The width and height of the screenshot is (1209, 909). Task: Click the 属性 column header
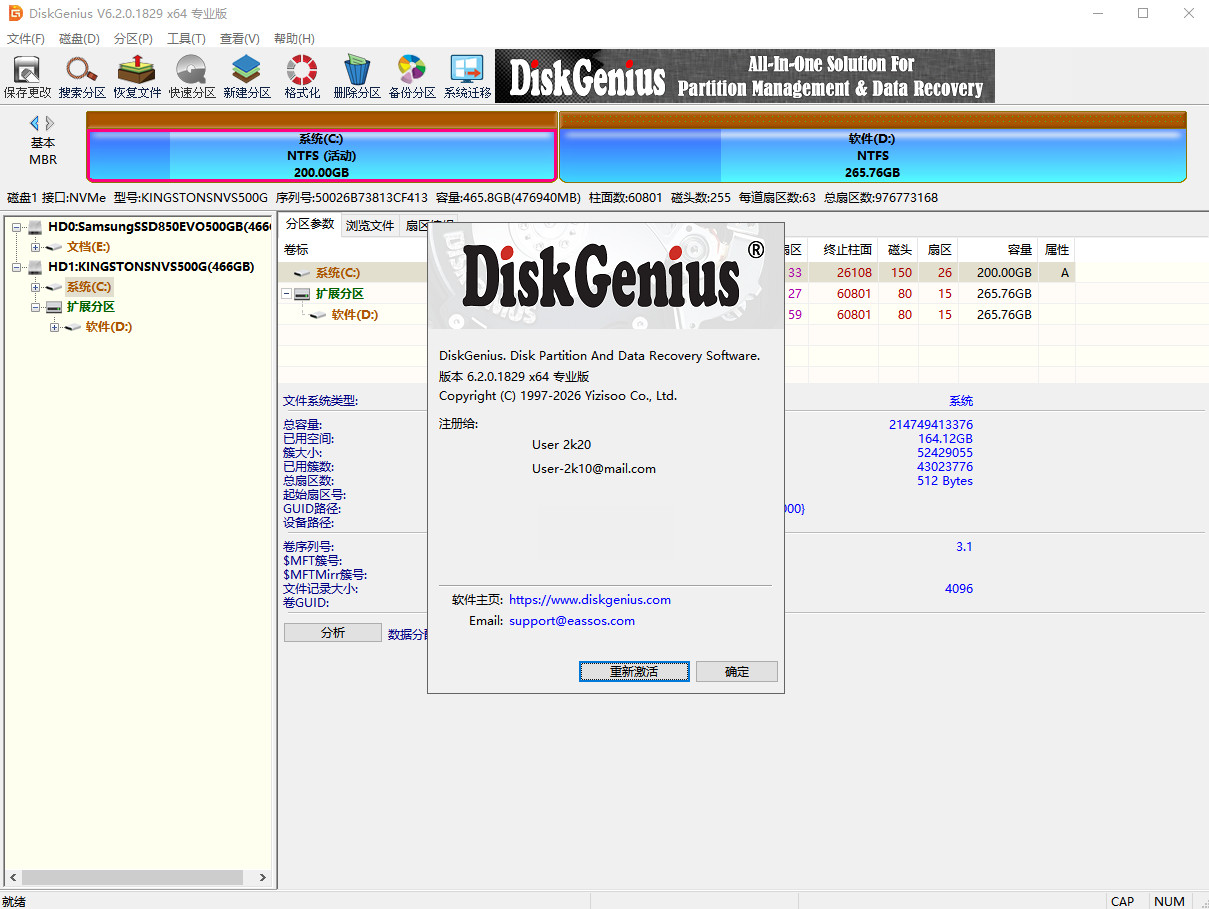[1057, 250]
